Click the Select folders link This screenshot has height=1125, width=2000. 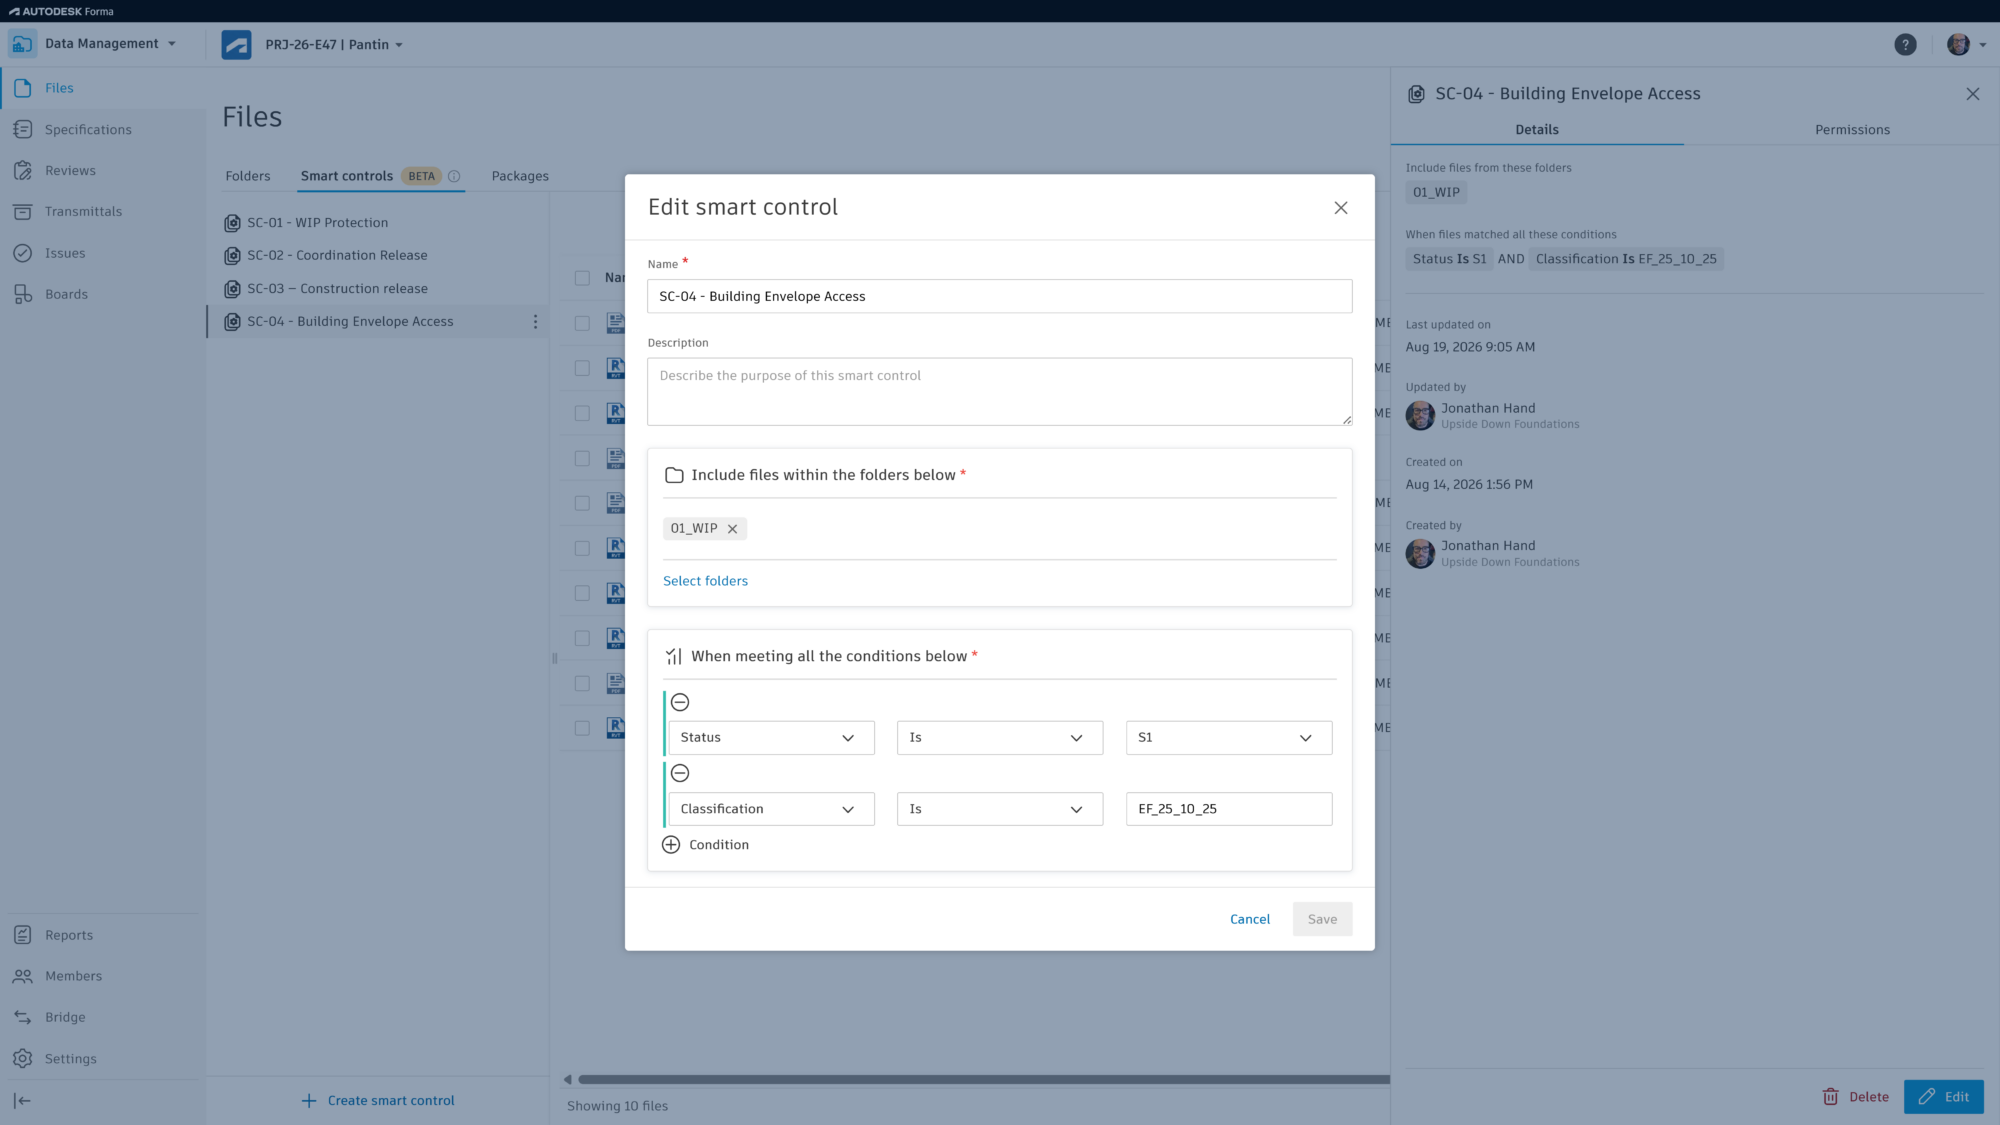705,581
